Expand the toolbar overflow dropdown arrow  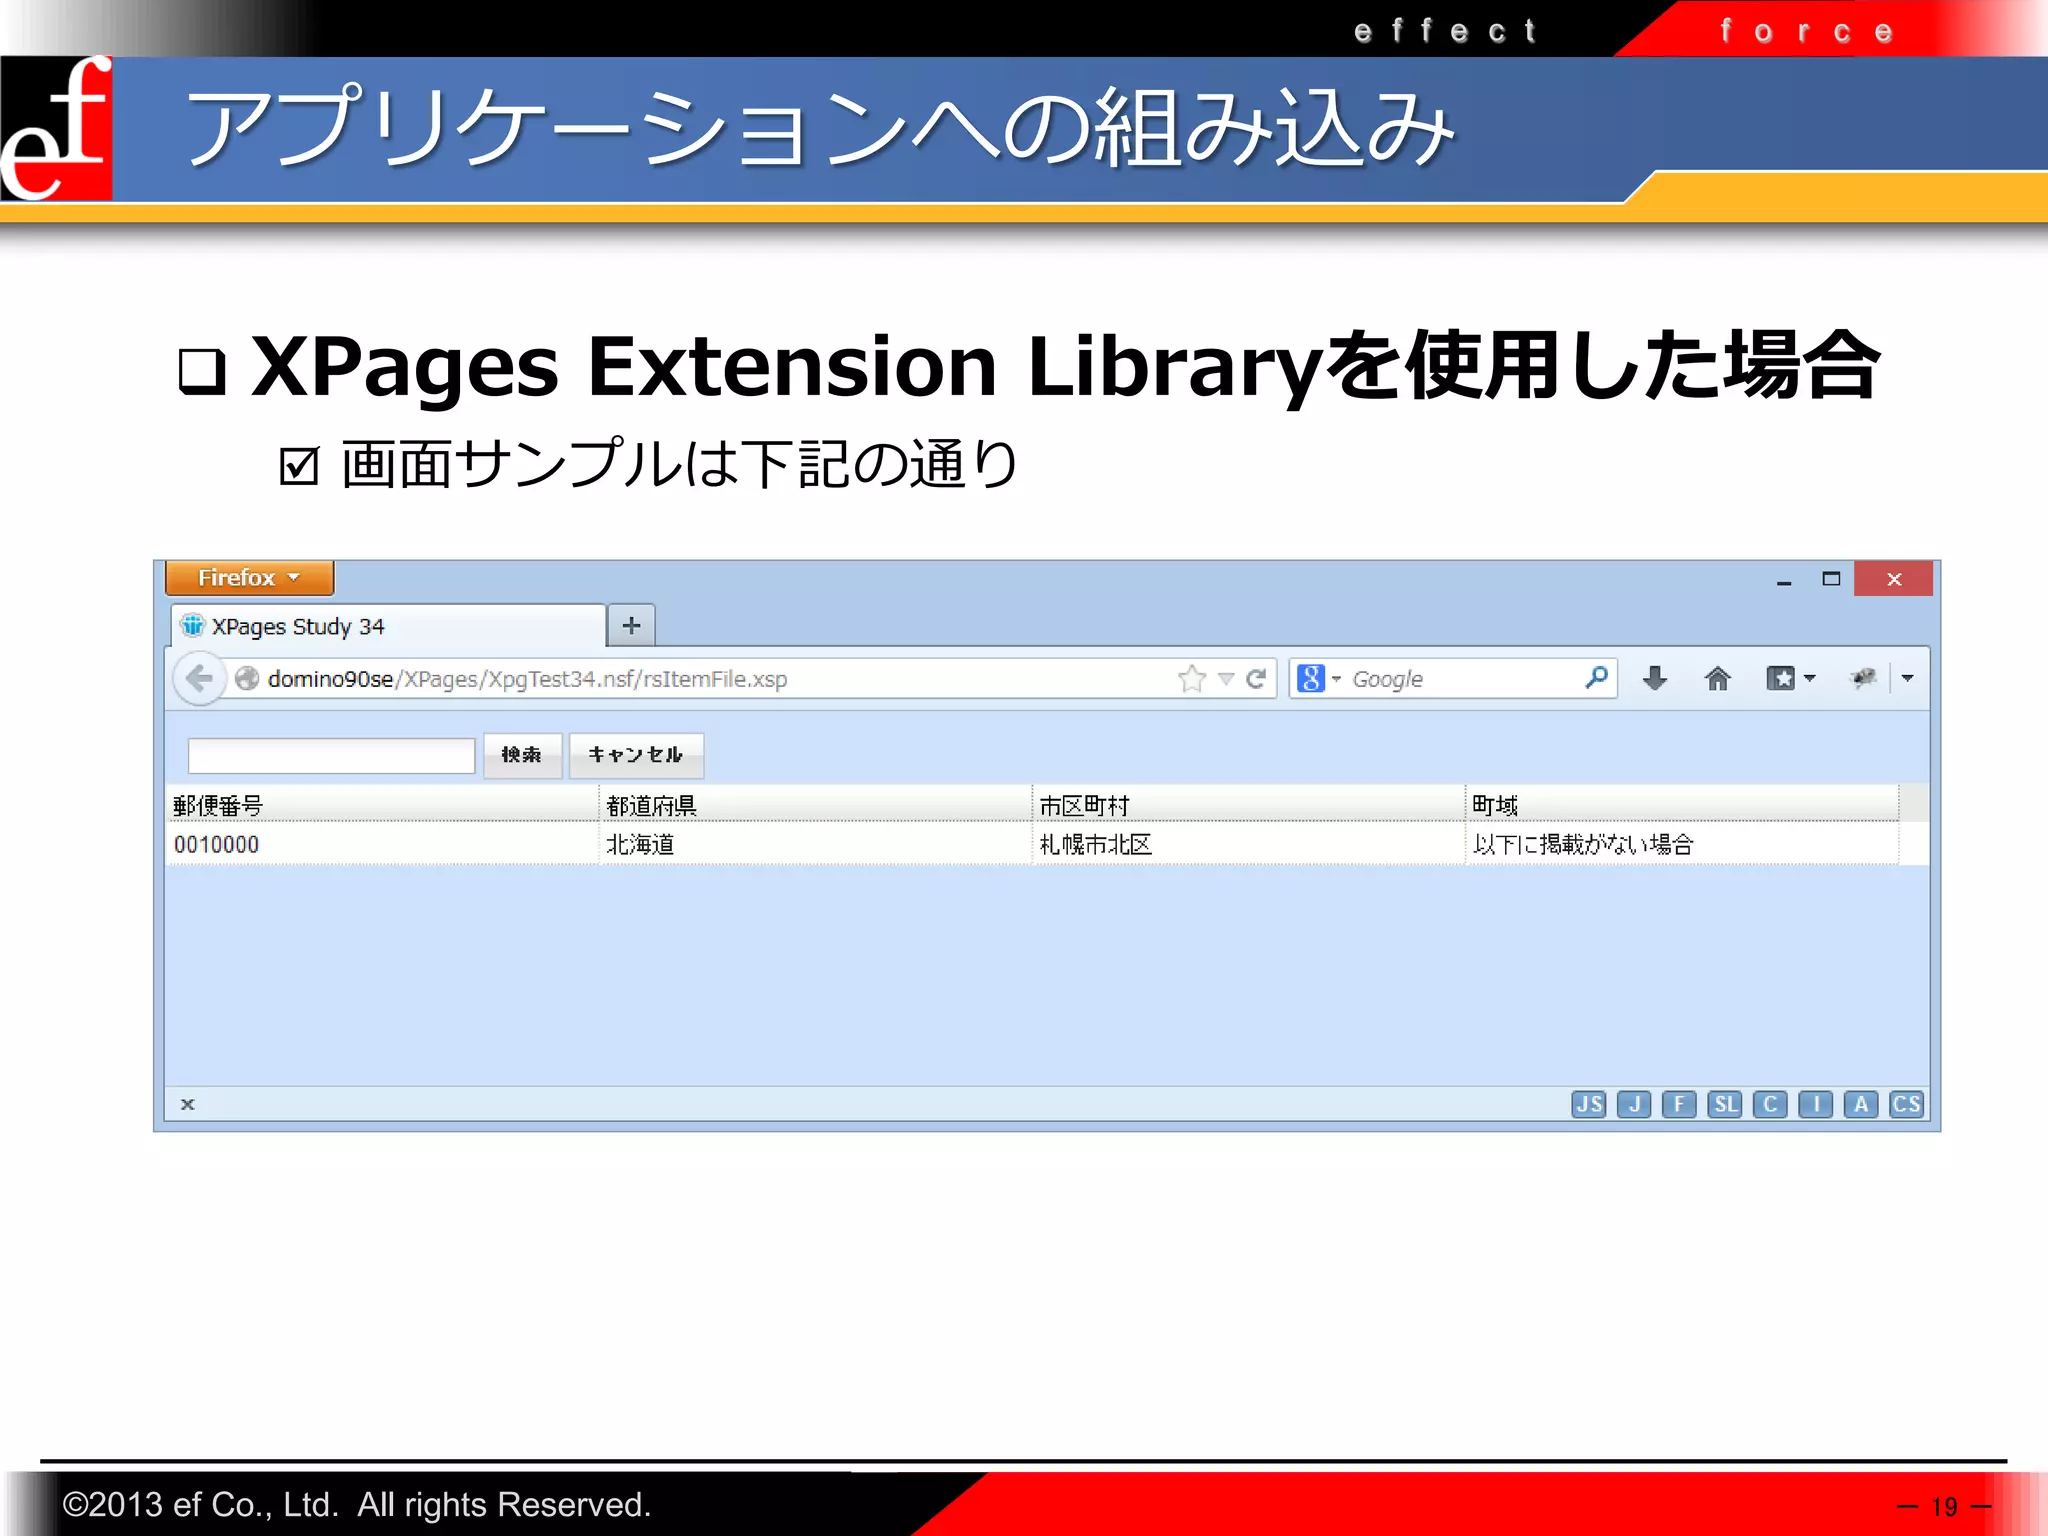point(1907,679)
